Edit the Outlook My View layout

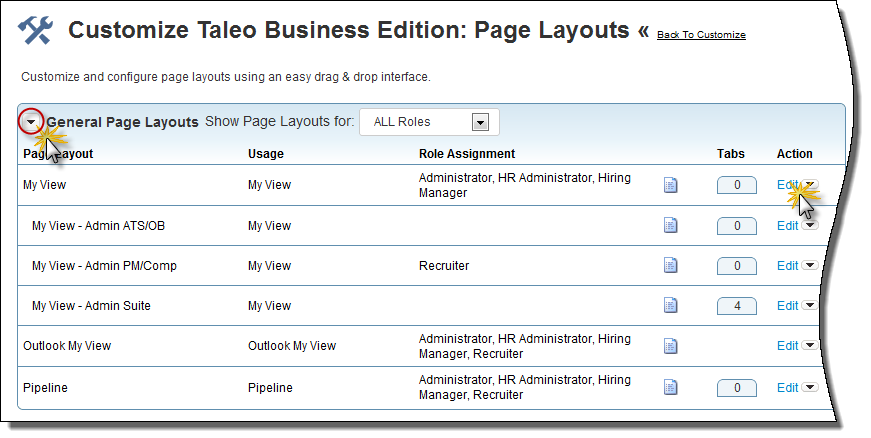(787, 346)
